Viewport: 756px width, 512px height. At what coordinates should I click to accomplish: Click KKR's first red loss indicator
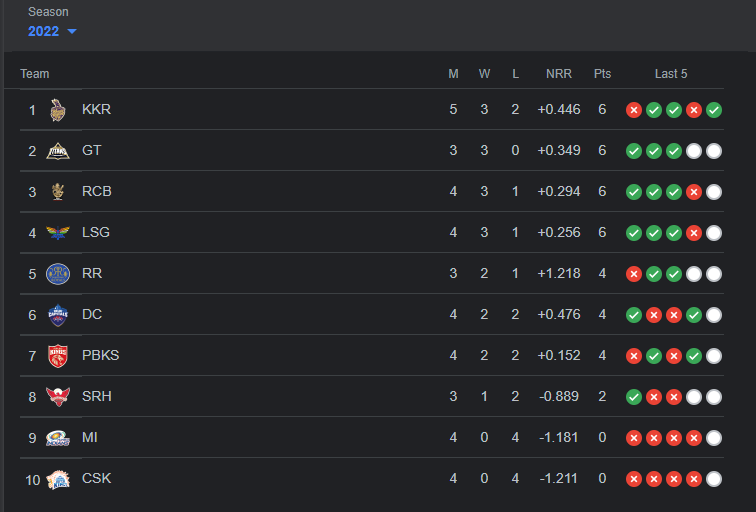point(634,110)
